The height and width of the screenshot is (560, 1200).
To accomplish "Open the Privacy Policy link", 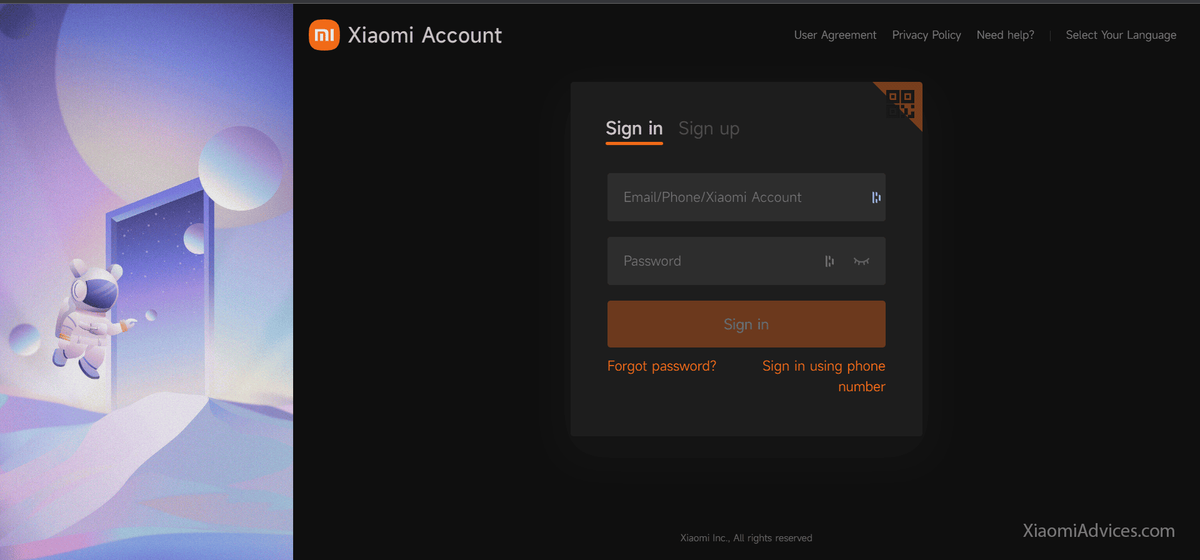I will (926, 35).
